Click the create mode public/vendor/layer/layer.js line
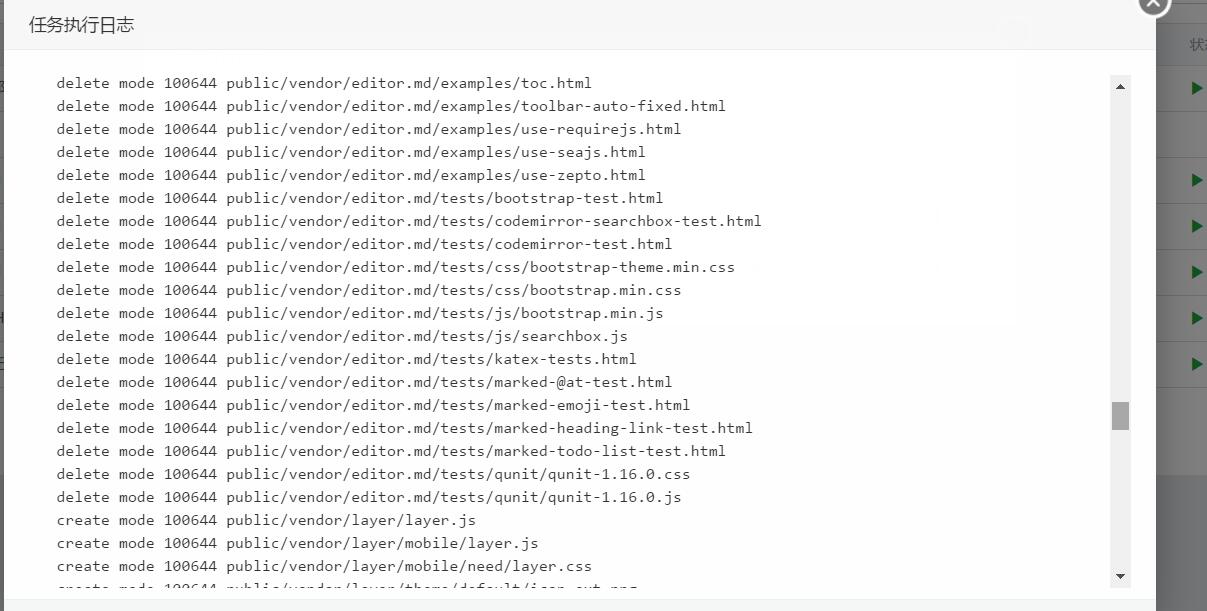This screenshot has height=611, width=1207. coord(266,520)
